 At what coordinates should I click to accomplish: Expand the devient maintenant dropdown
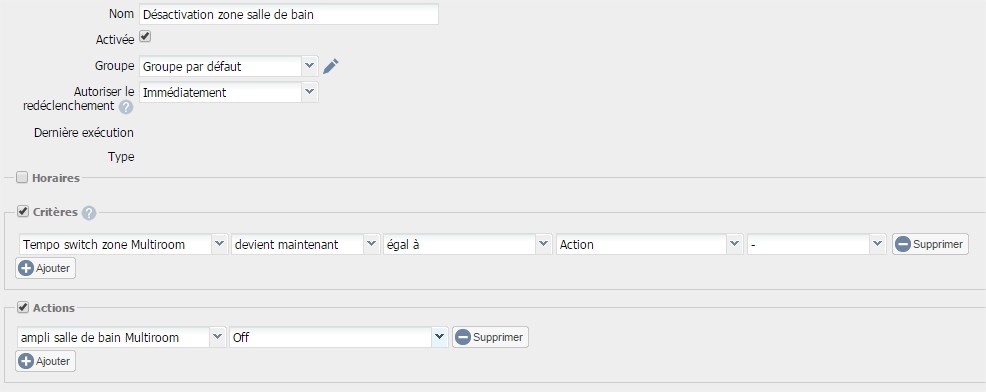[x=305, y=245]
